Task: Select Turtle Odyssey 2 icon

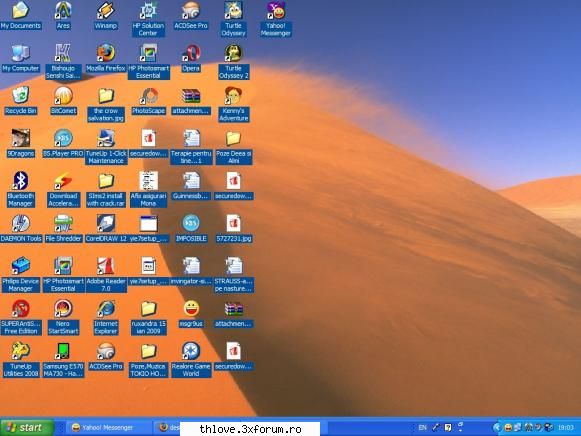Action: 233,61
